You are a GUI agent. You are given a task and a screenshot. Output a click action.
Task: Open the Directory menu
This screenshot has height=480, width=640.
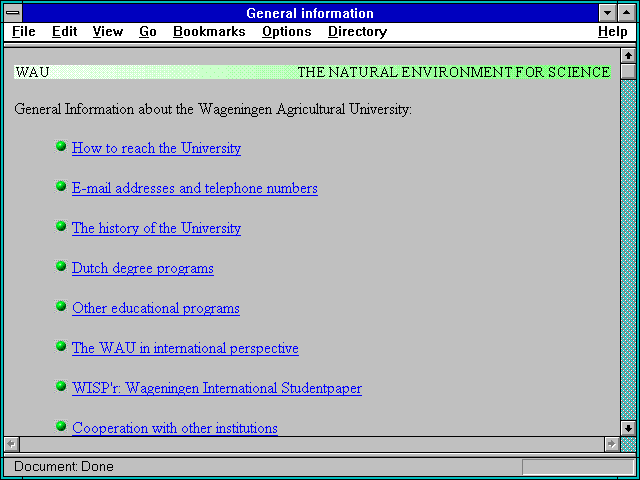click(x=358, y=32)
